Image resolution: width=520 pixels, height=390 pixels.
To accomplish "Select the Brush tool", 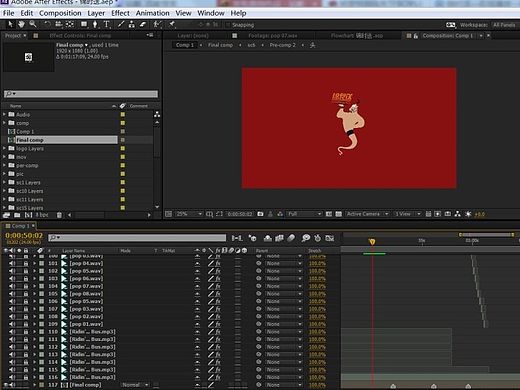I will [x=121, y=24].
